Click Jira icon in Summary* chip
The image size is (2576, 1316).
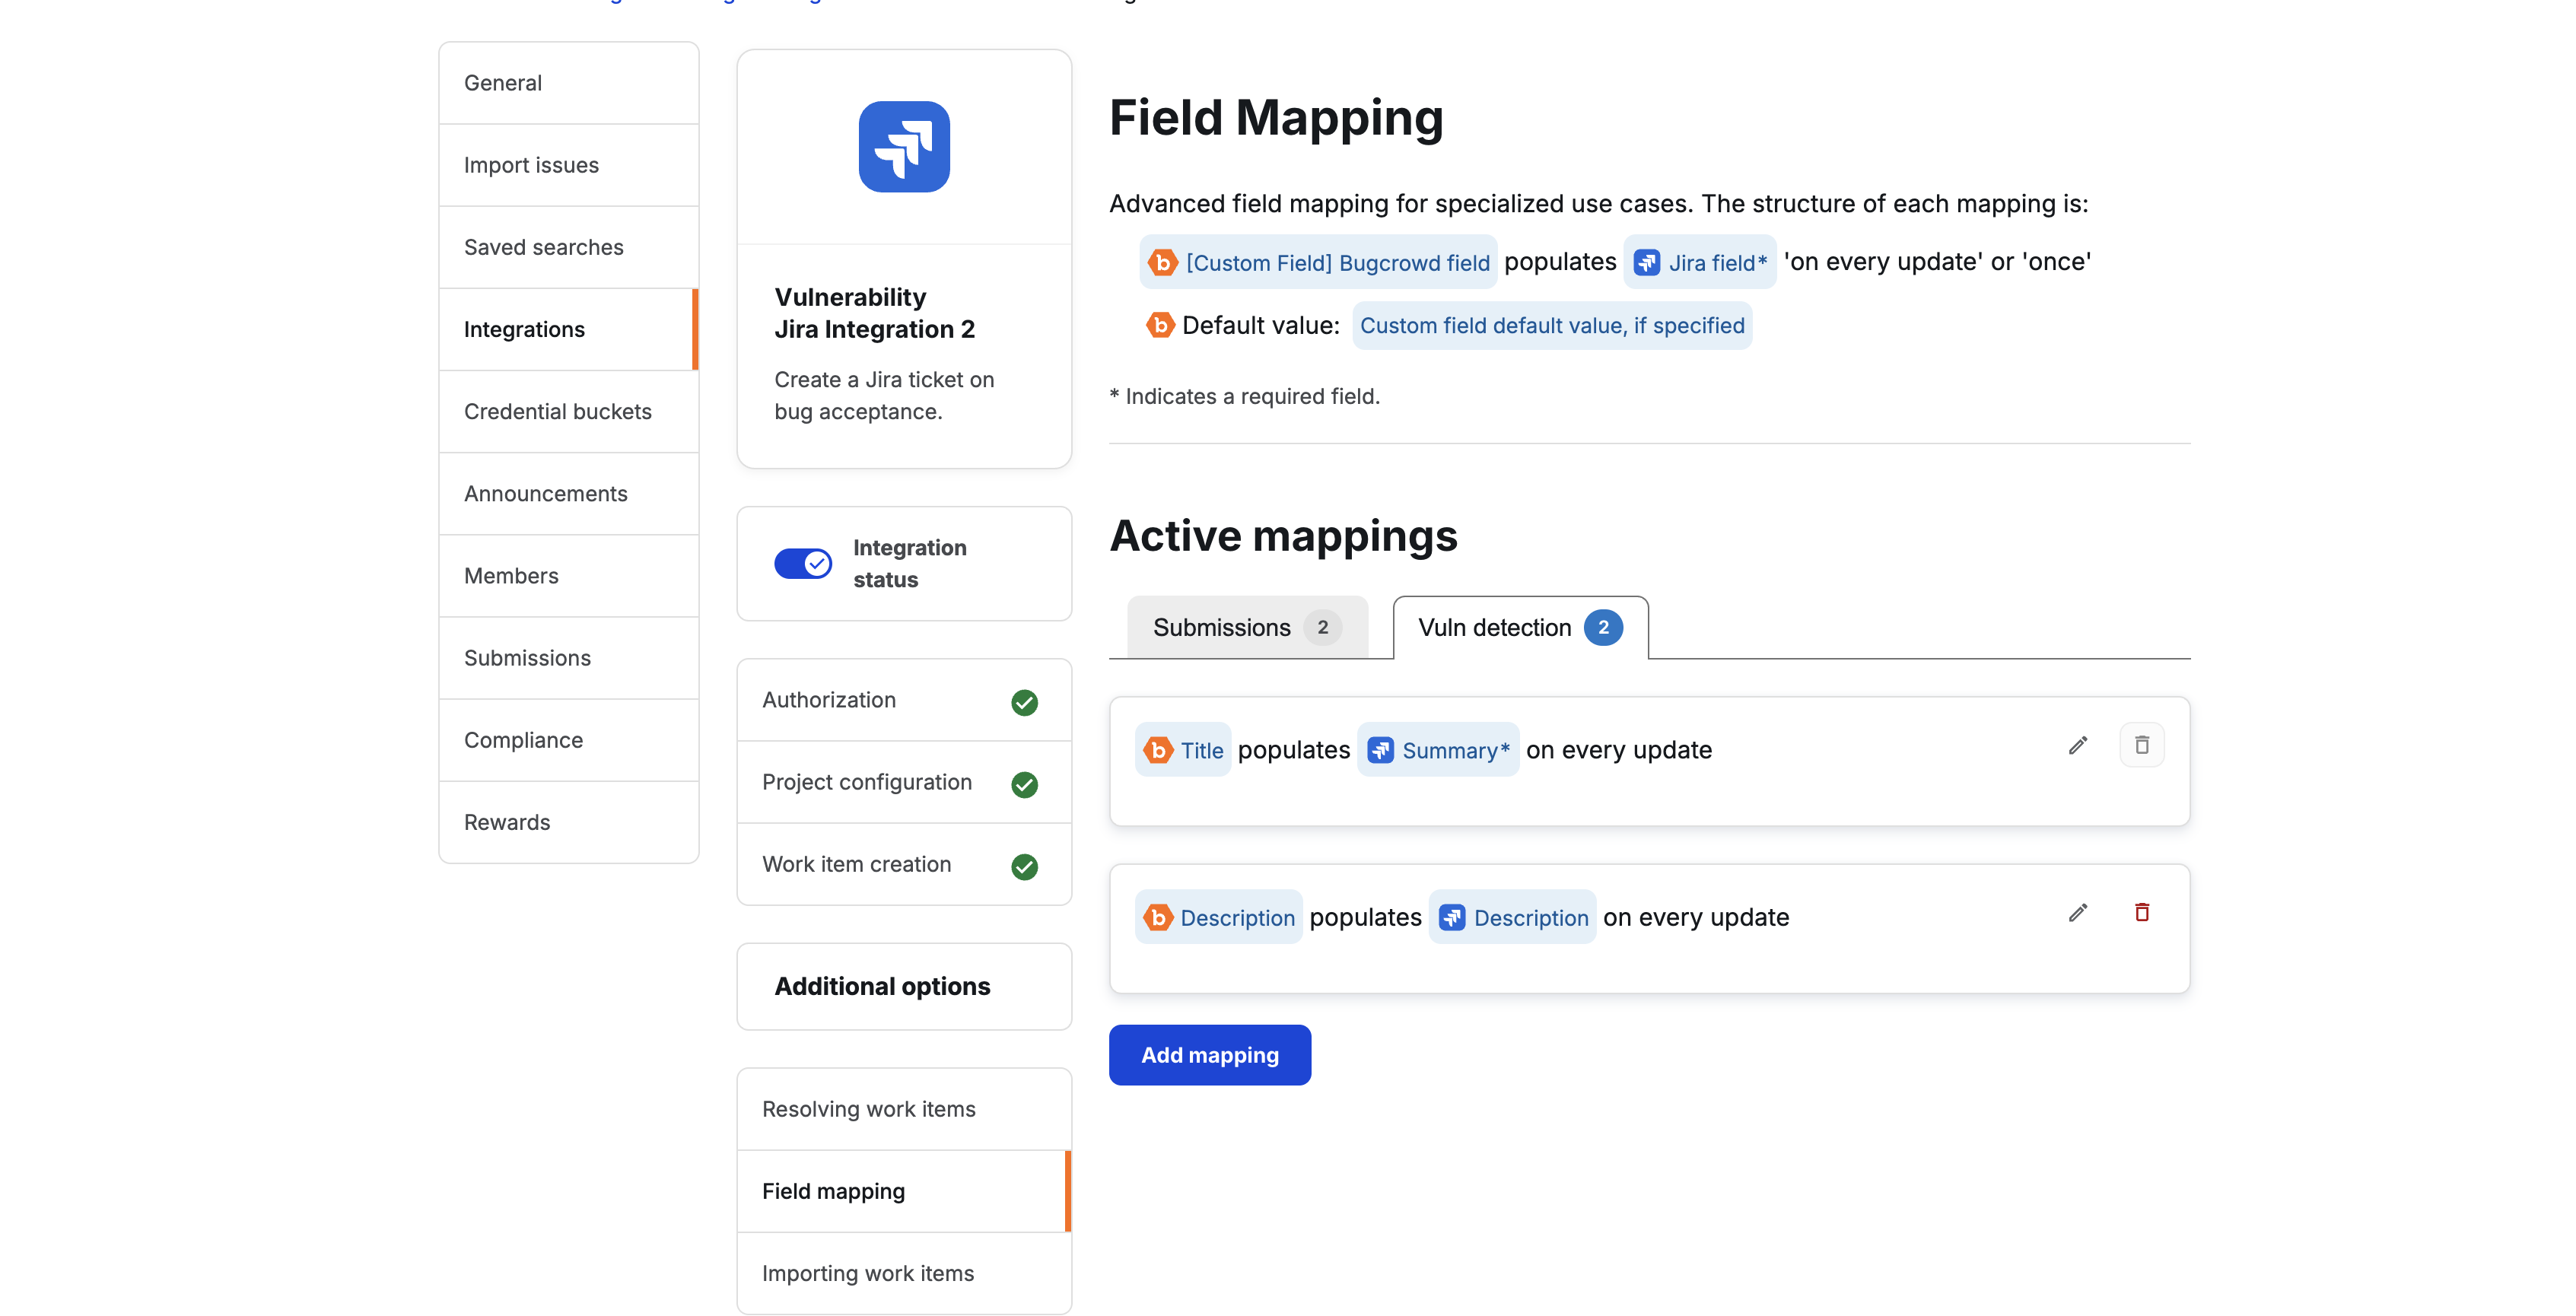point(1380,750)
